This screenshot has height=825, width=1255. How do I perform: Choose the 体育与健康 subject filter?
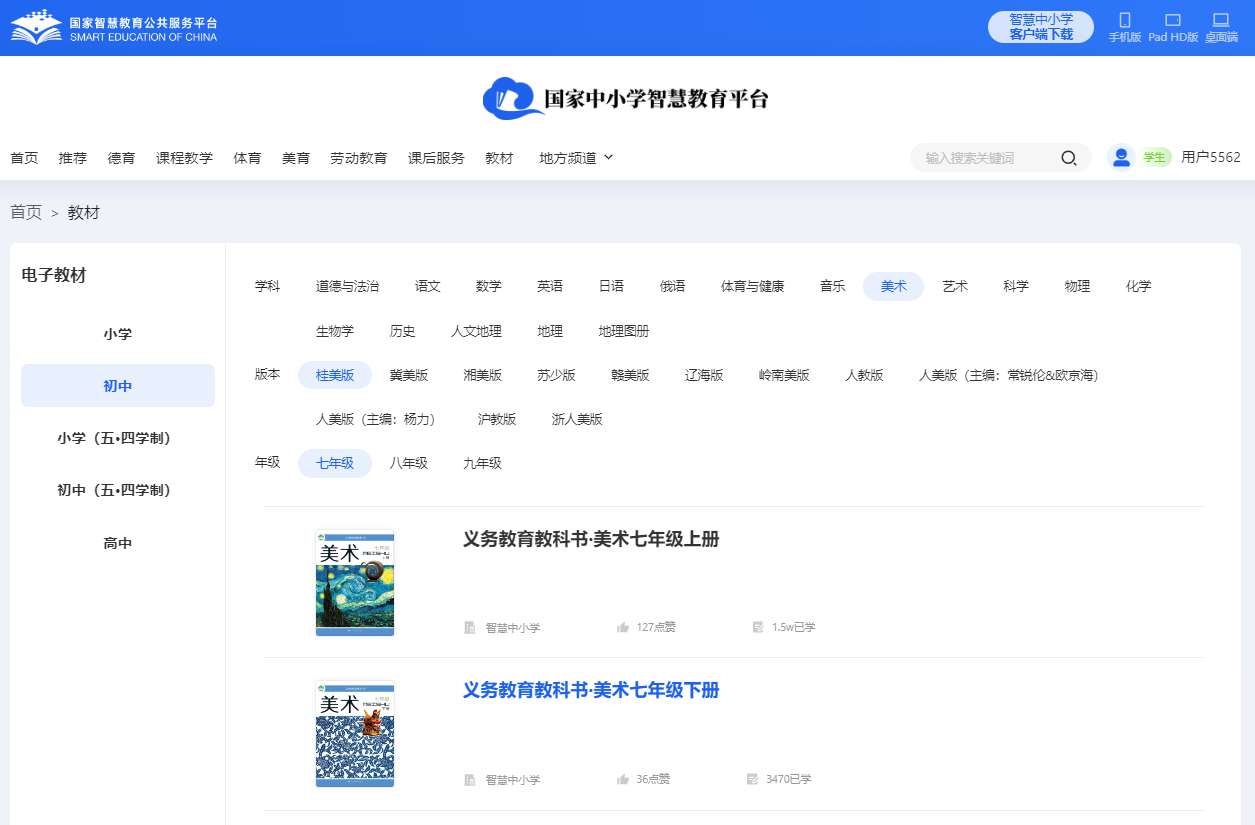(x=753, y=286)
